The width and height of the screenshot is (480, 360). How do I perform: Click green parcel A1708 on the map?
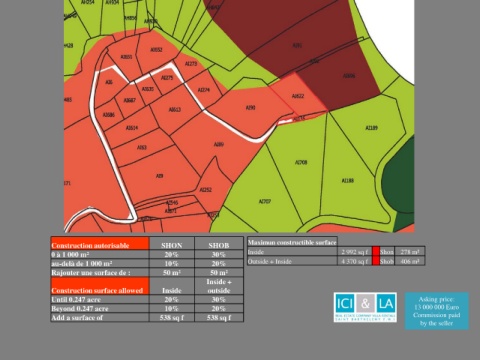(301, 162)
